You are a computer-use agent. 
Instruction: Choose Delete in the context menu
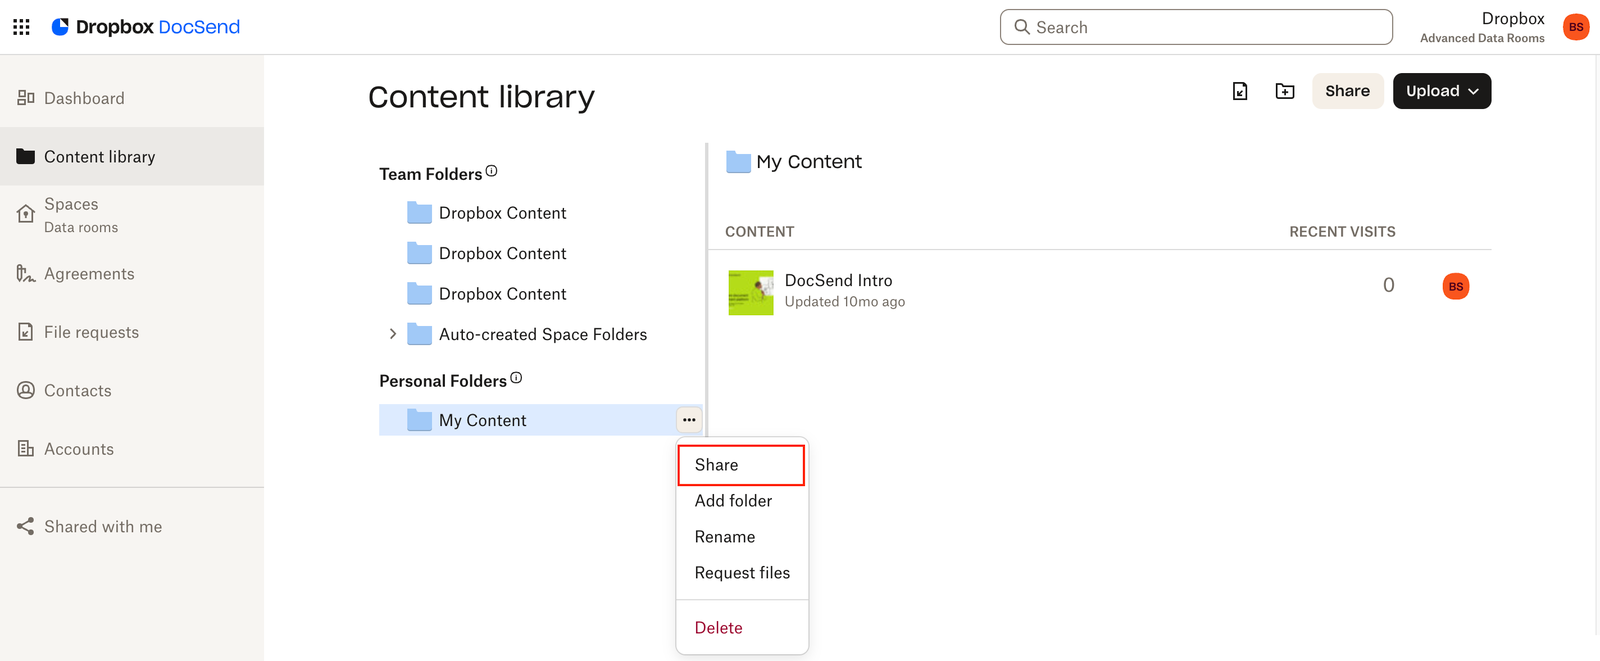[x=741, y=628]
